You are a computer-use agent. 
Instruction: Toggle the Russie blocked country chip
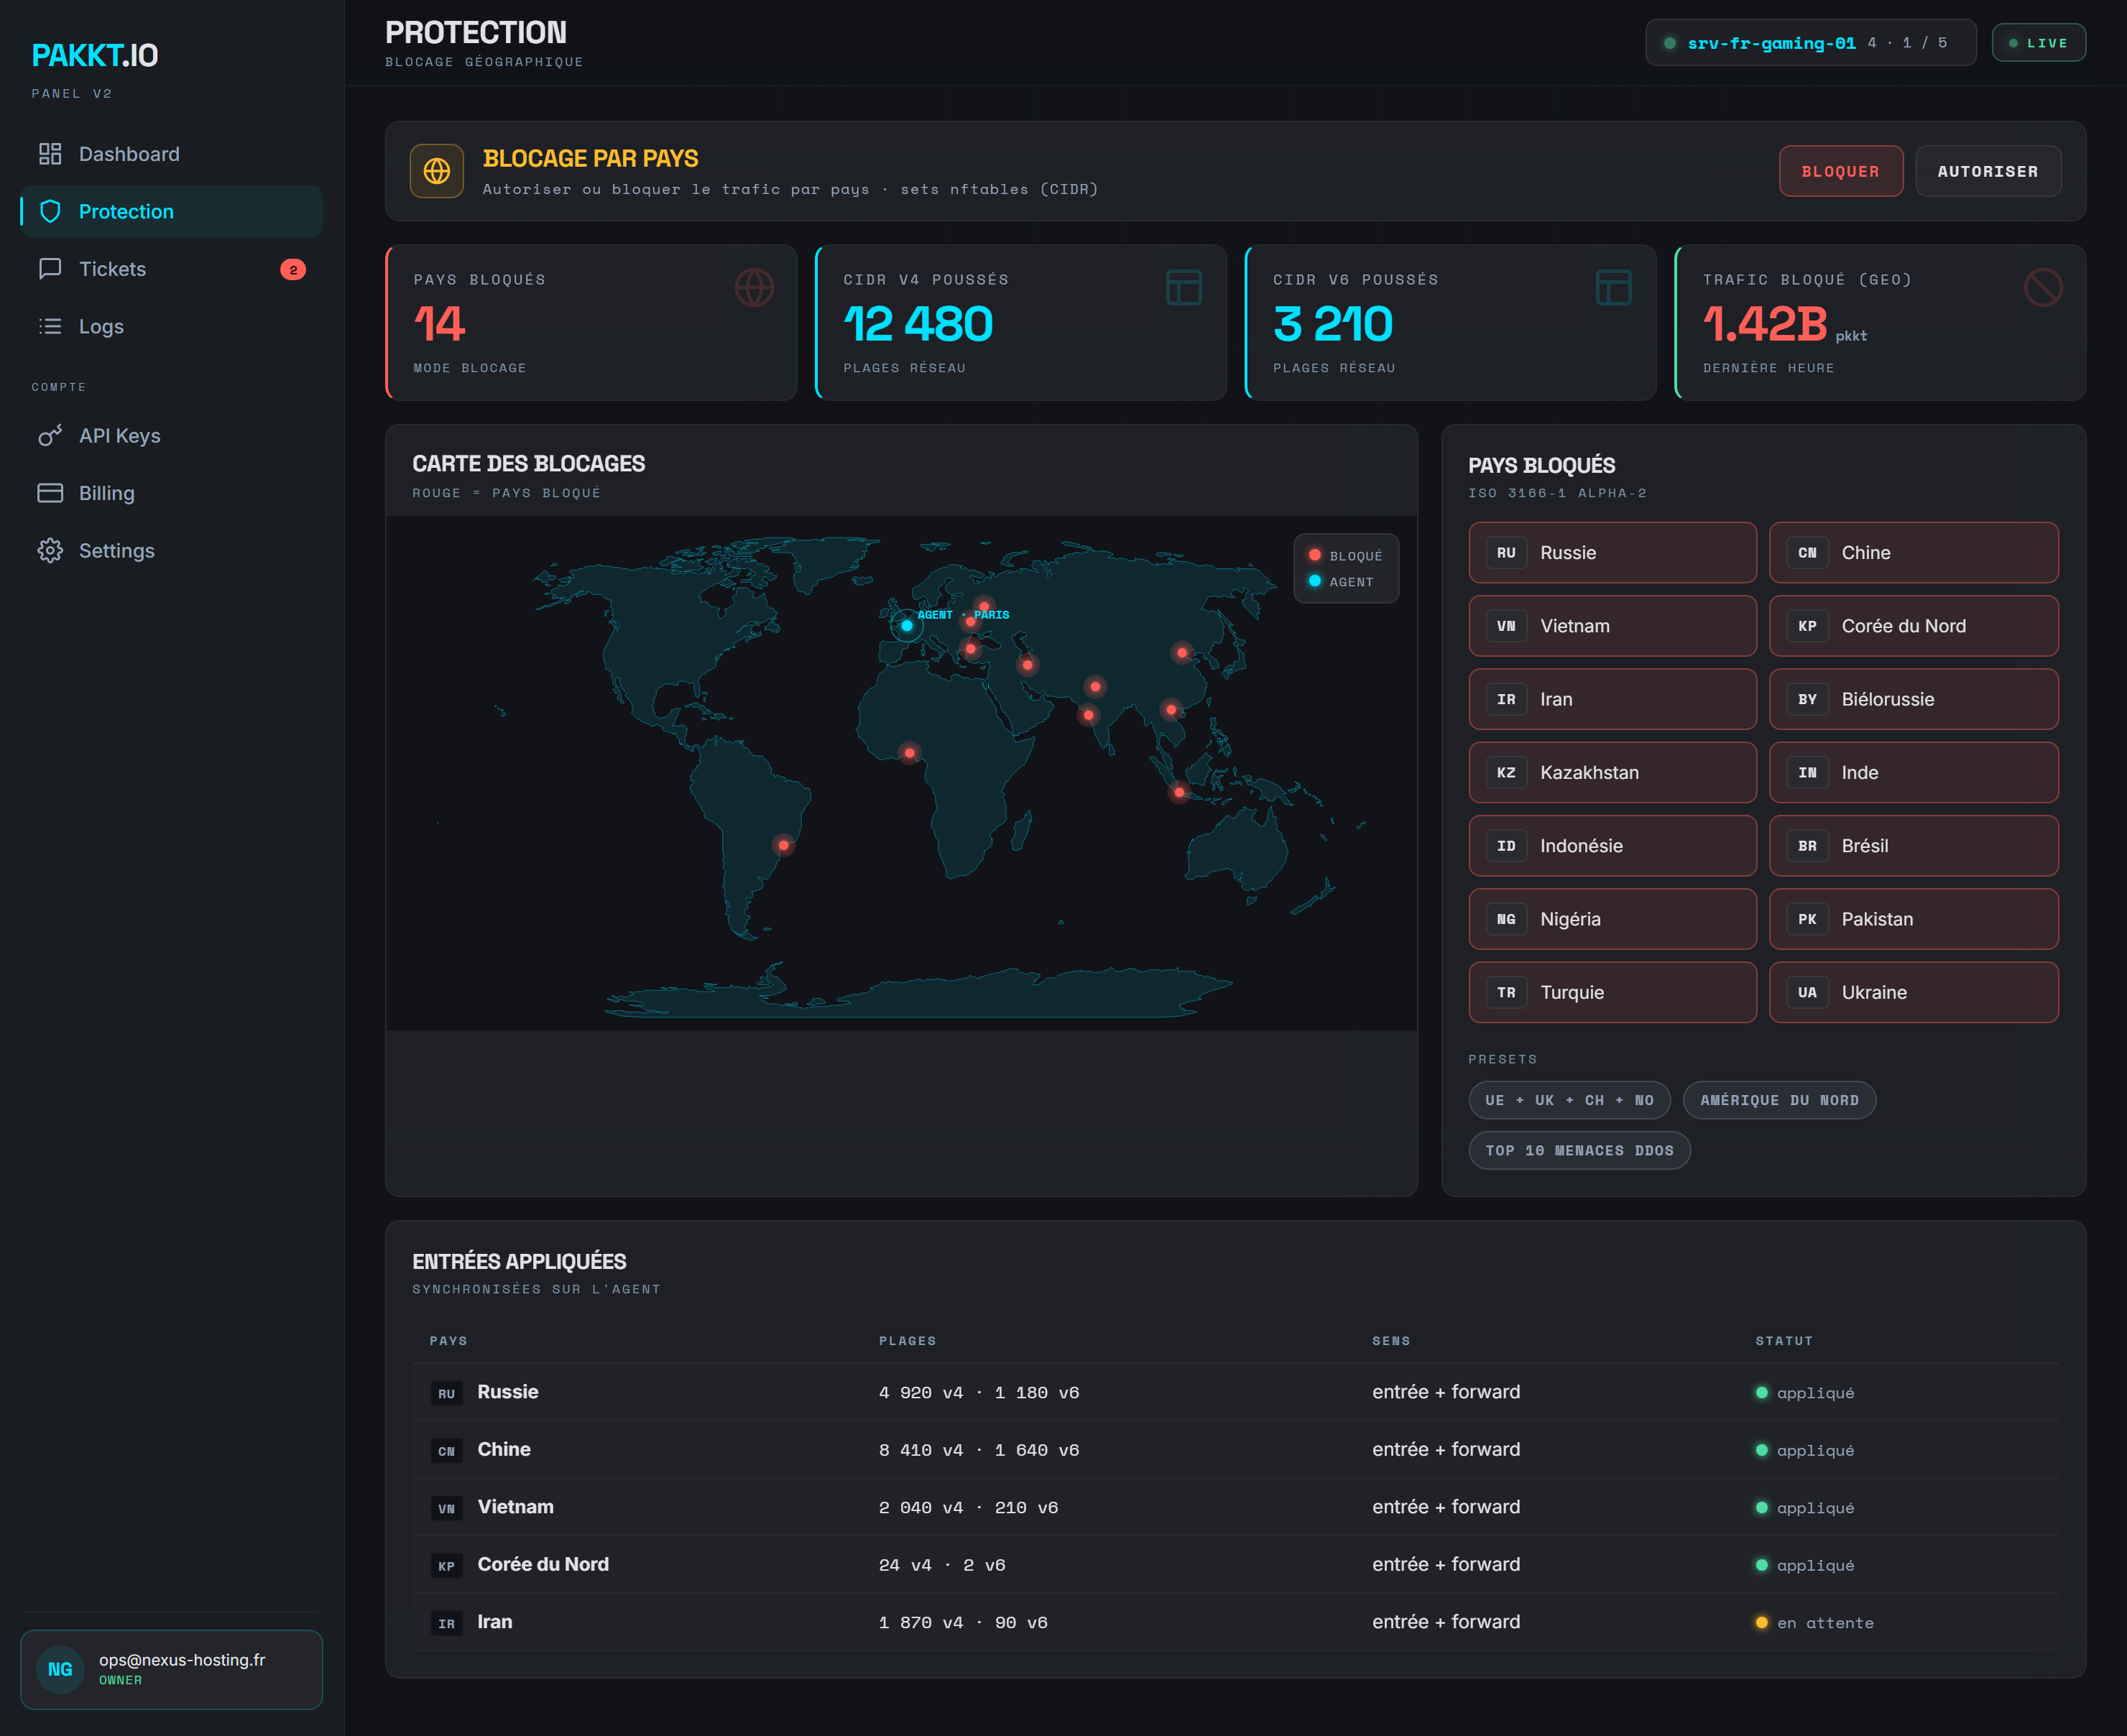tap(1612, 553)
